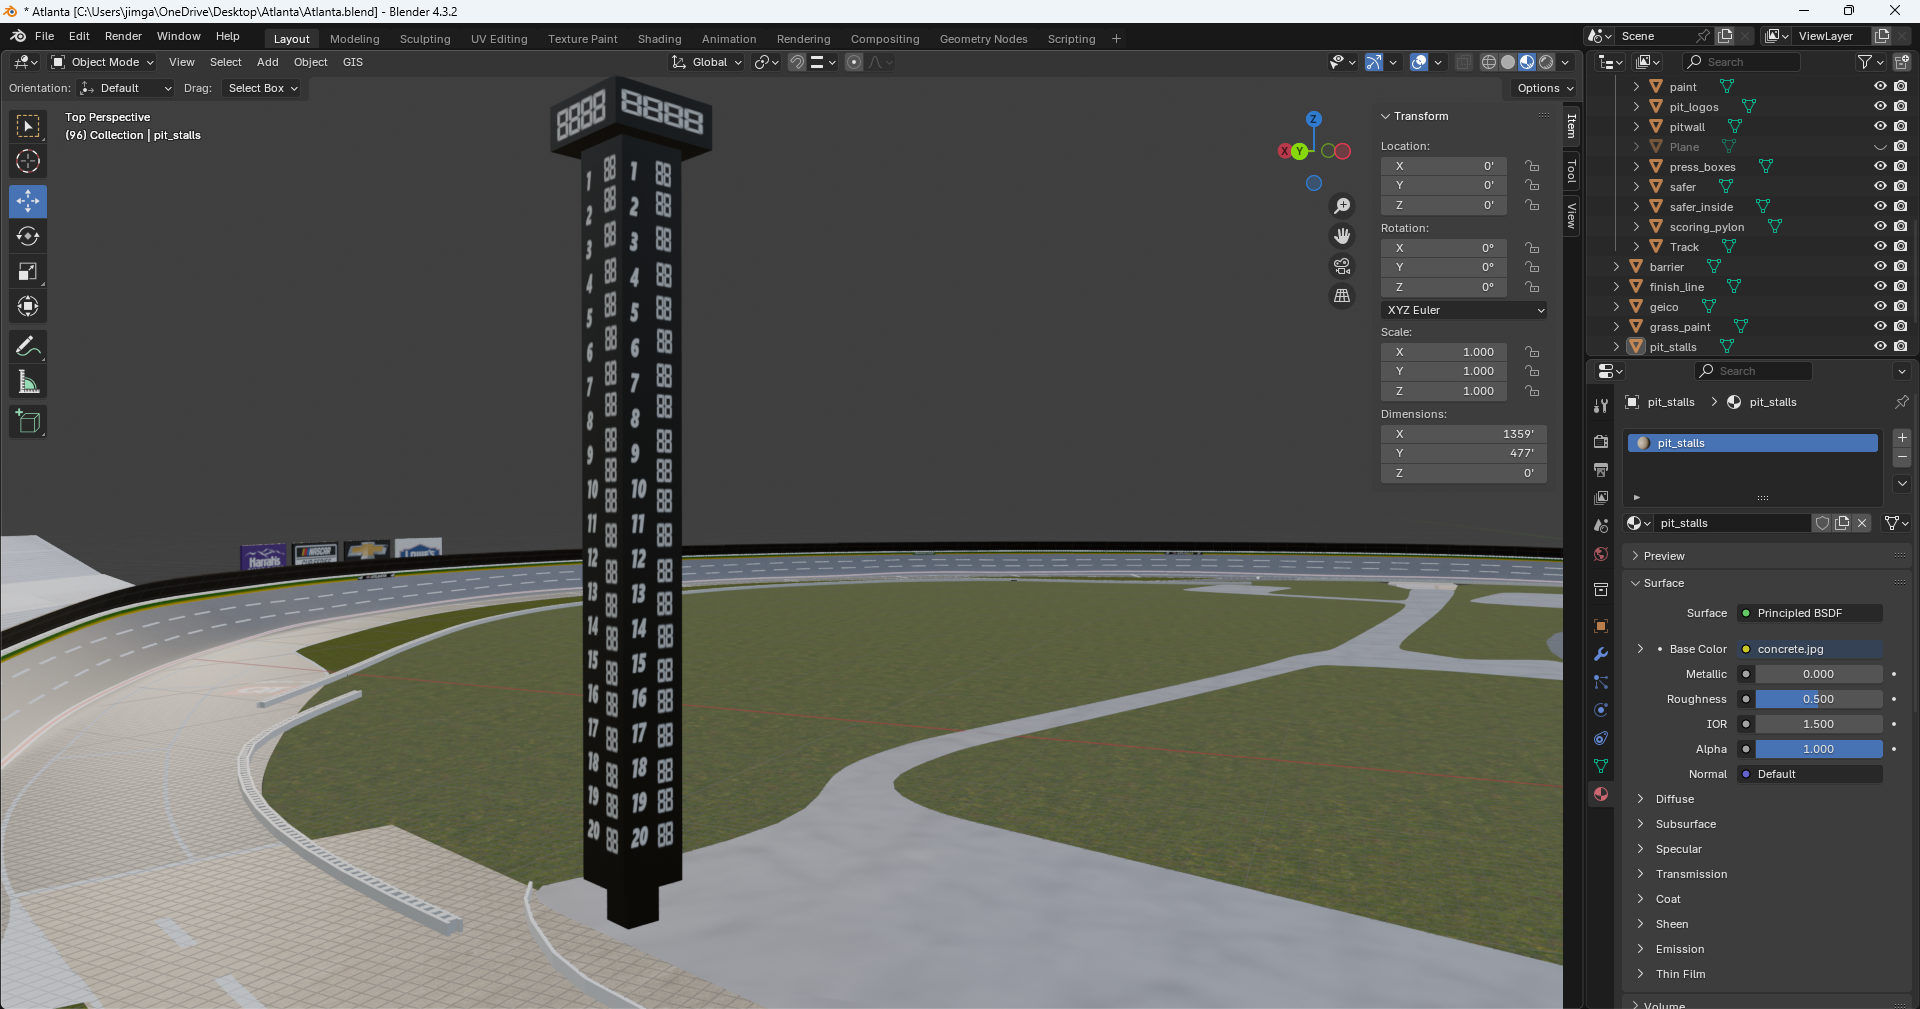Click the viewport zoom magnifier icon

(1342, 206)
